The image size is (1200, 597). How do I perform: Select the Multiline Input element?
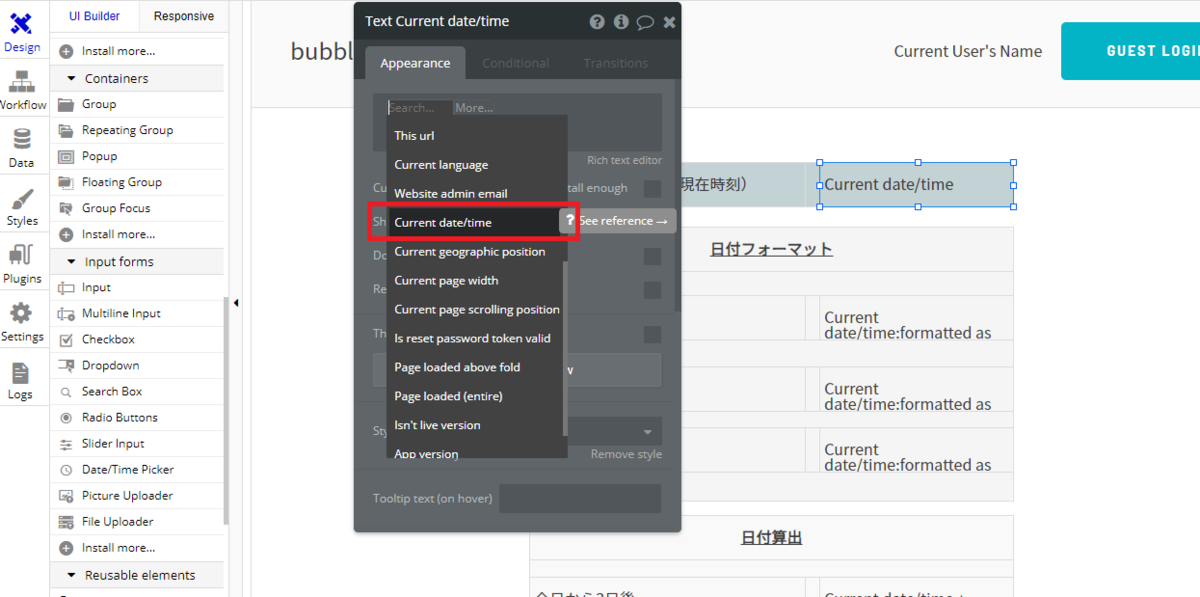[138, 313]
